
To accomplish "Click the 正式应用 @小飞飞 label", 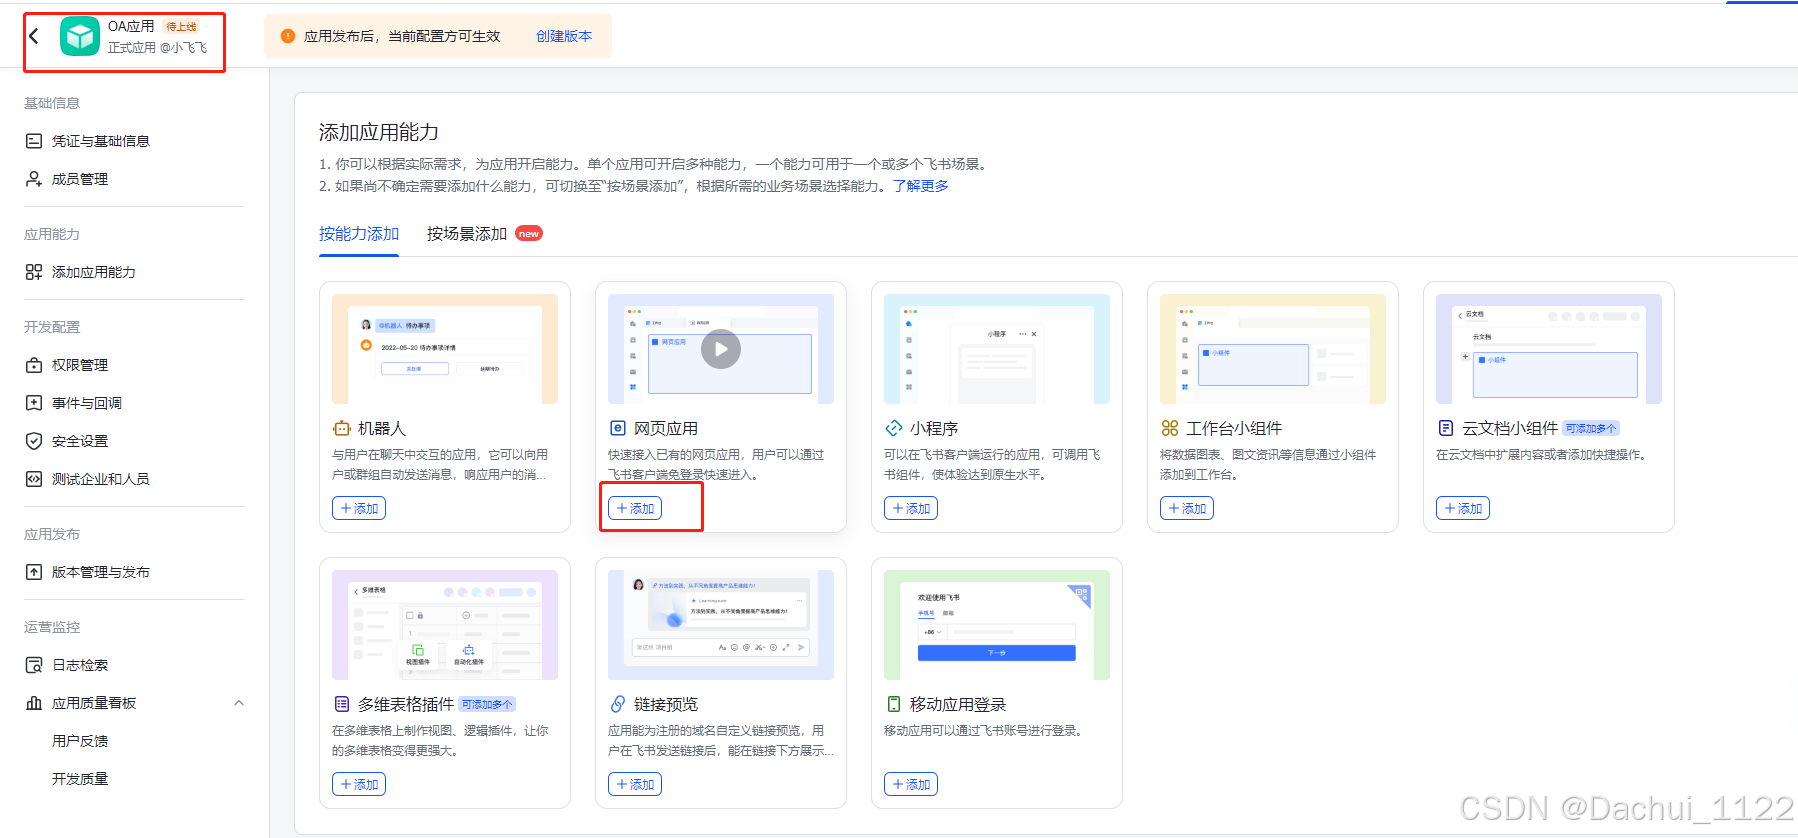I will pos(158,47).
